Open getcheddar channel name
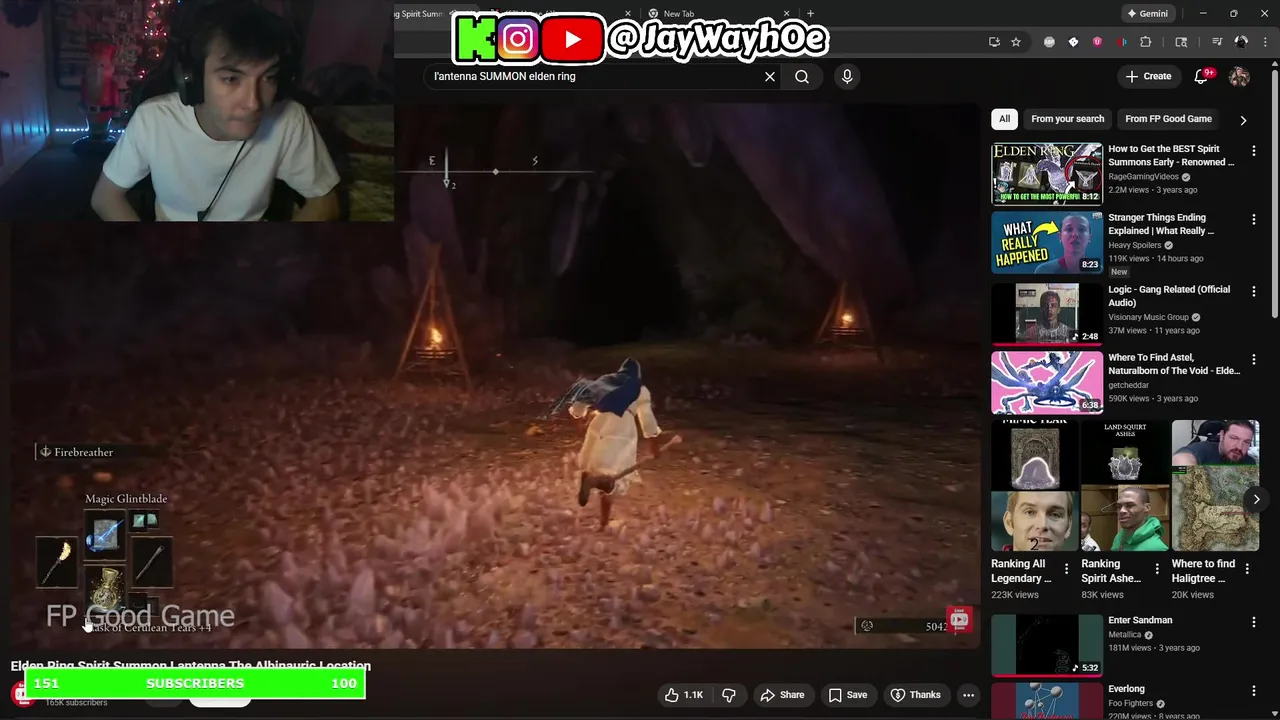Image resolution: width=1280 pixels, height=720 pixels. click(1130, 385)
